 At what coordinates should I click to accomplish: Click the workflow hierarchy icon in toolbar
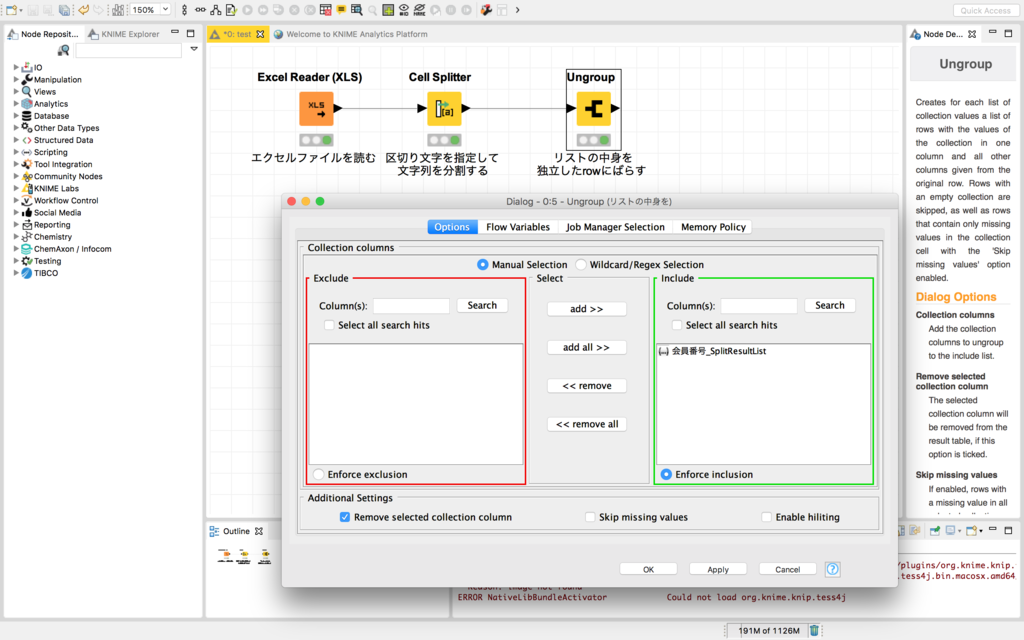point(216,10)
